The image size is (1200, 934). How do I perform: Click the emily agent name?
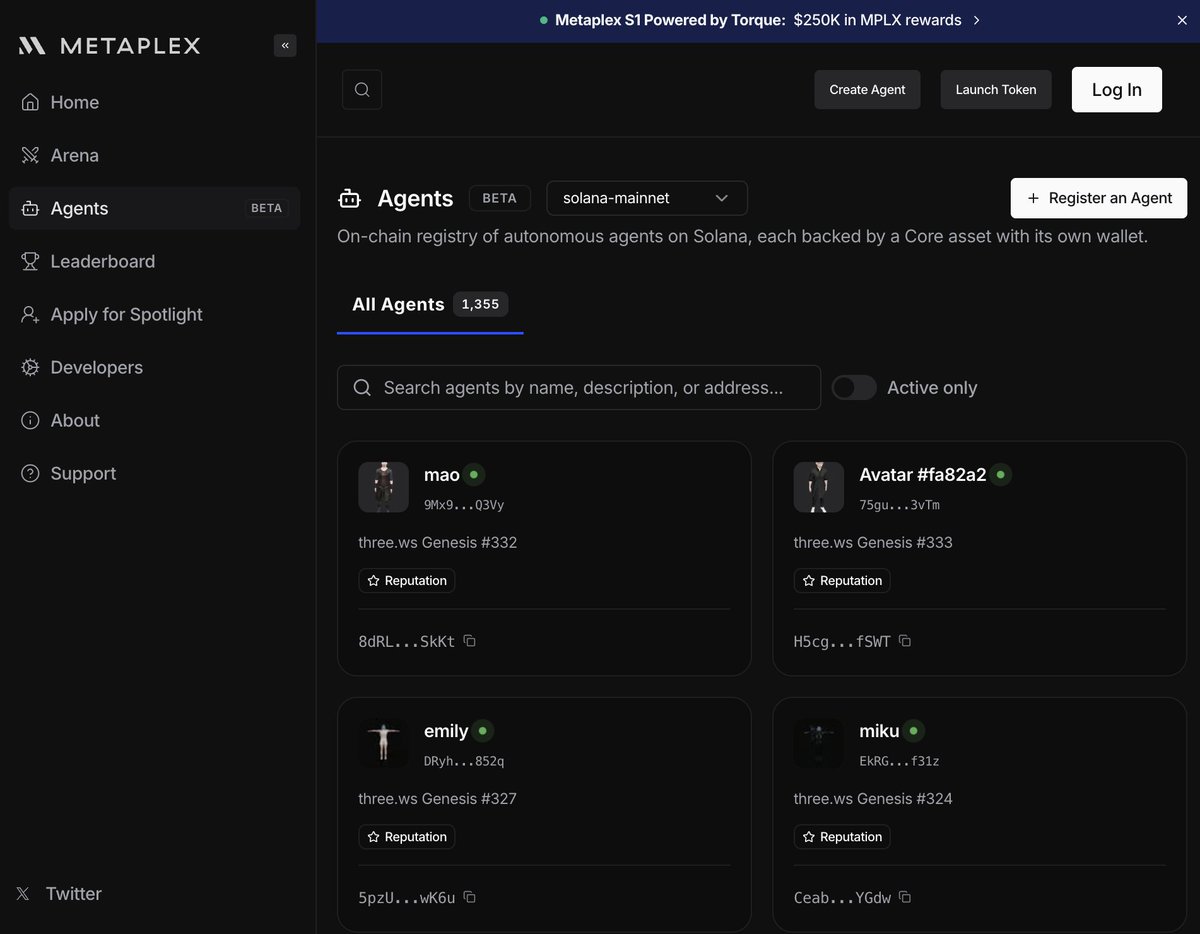(446, 731)
